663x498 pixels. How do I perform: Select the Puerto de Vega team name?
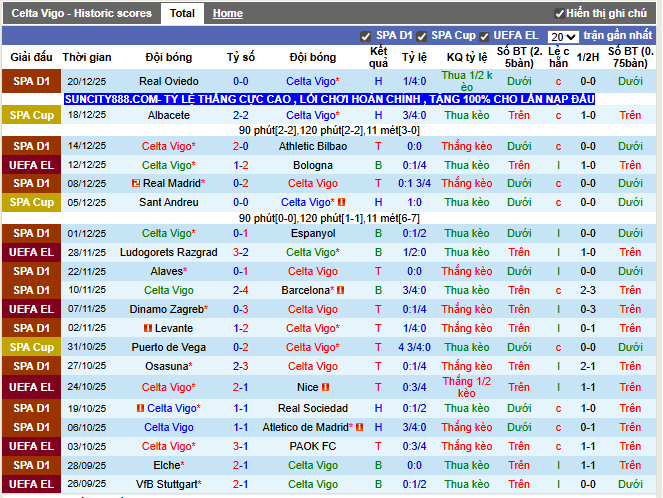(169, 348)
